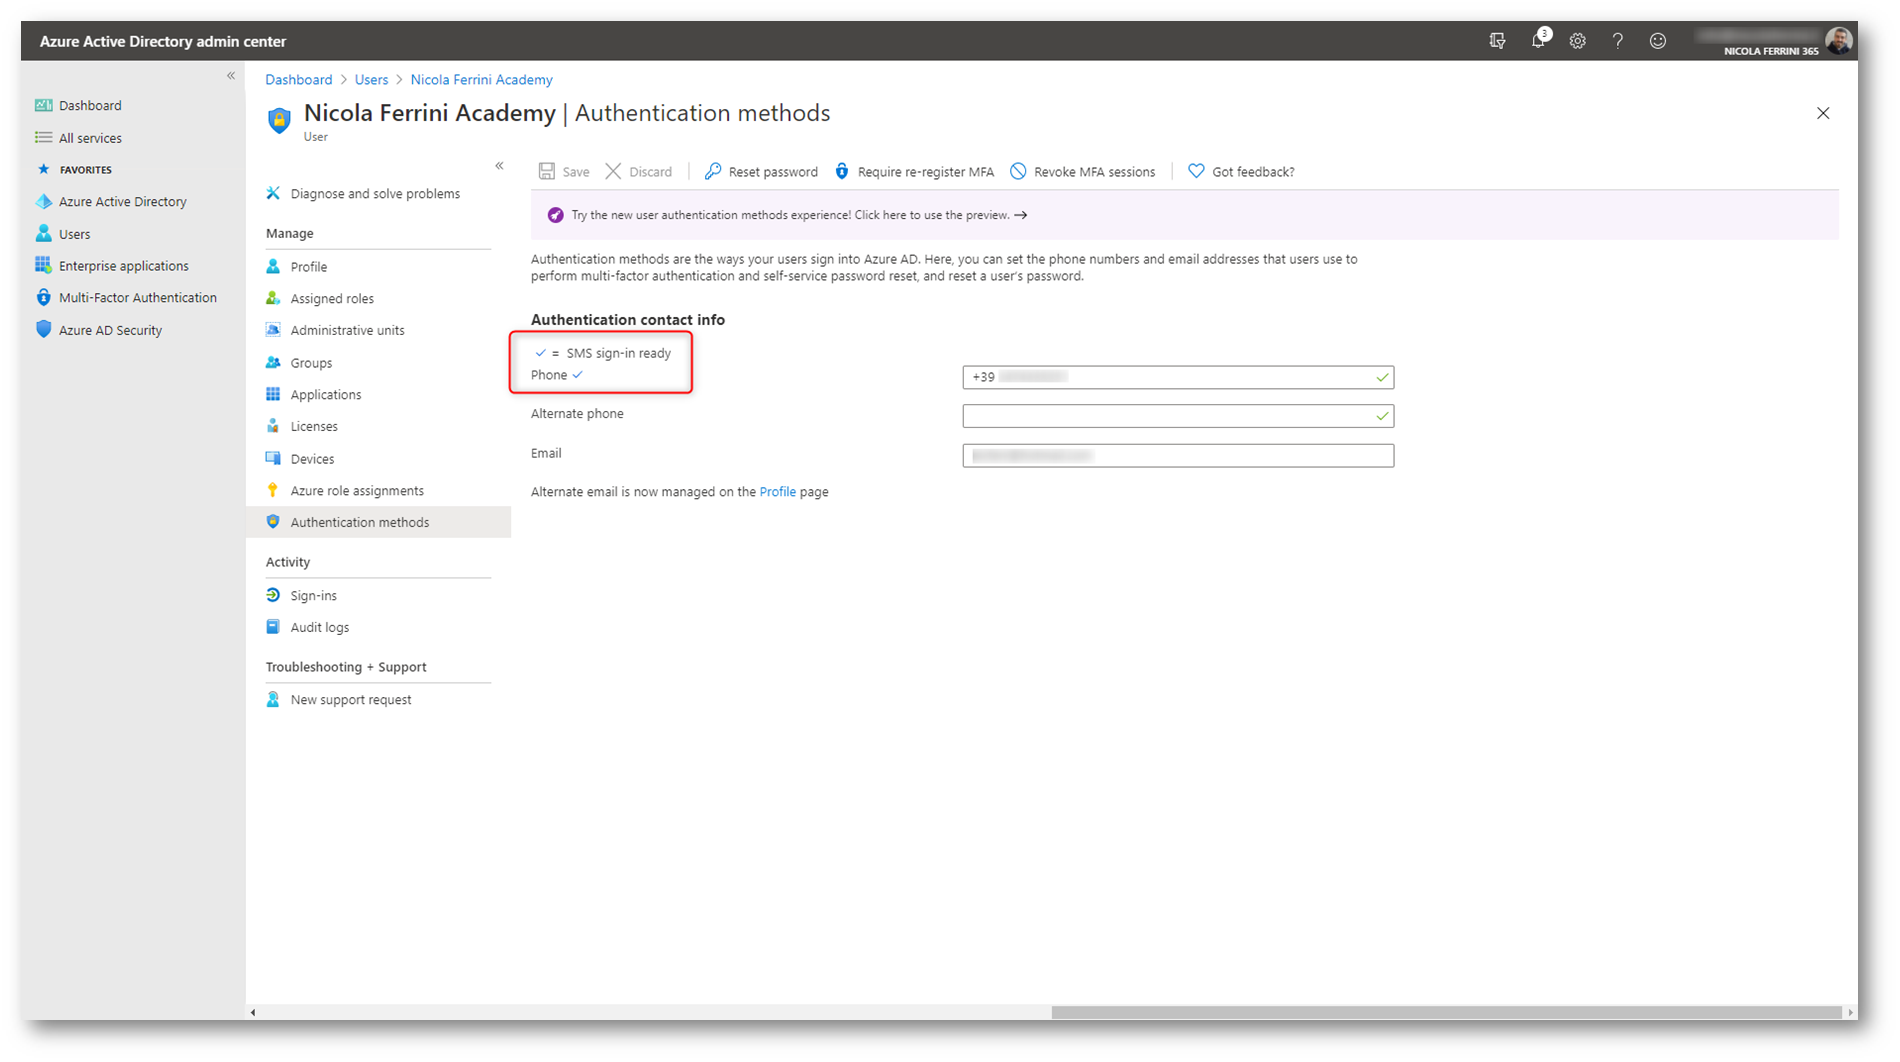1900x1062 pixels.
Task: Click the Discard toolbar button
Action: coord(639,172)
